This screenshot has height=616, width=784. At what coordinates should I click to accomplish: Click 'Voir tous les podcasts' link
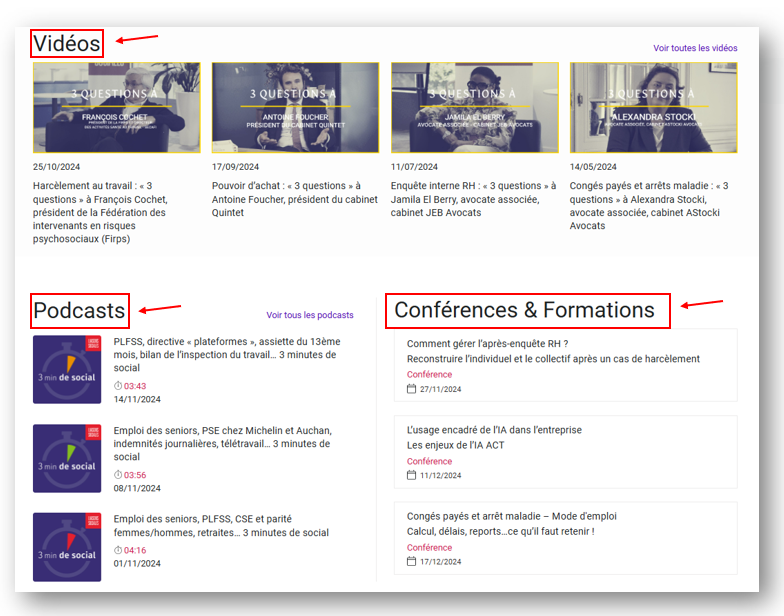310,315
